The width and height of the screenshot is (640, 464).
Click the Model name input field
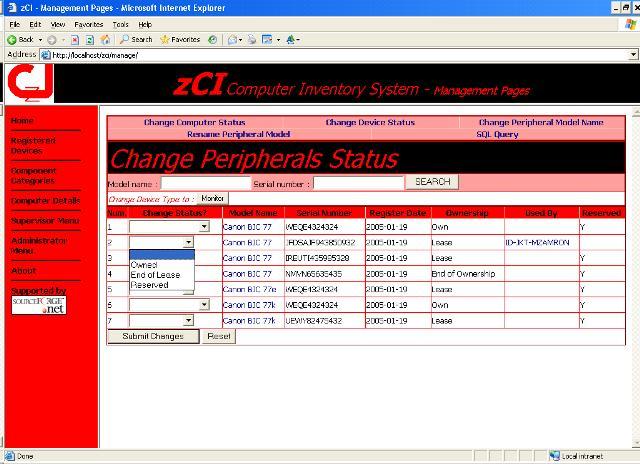(x=205, y=183)
